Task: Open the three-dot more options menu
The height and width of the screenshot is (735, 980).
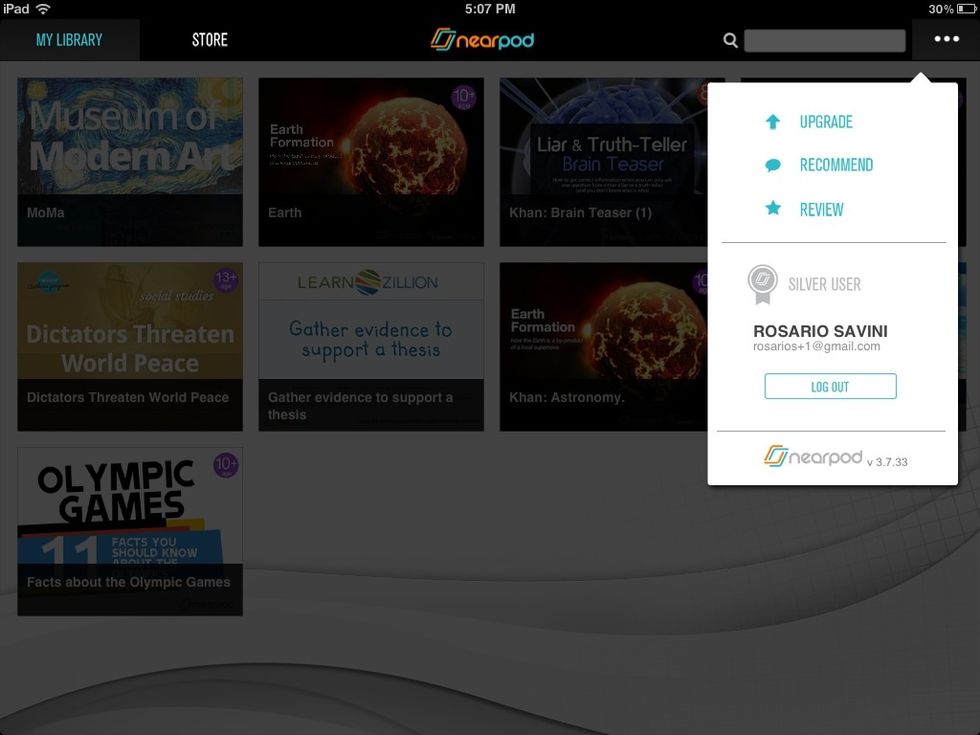Action: pos(944,40)
